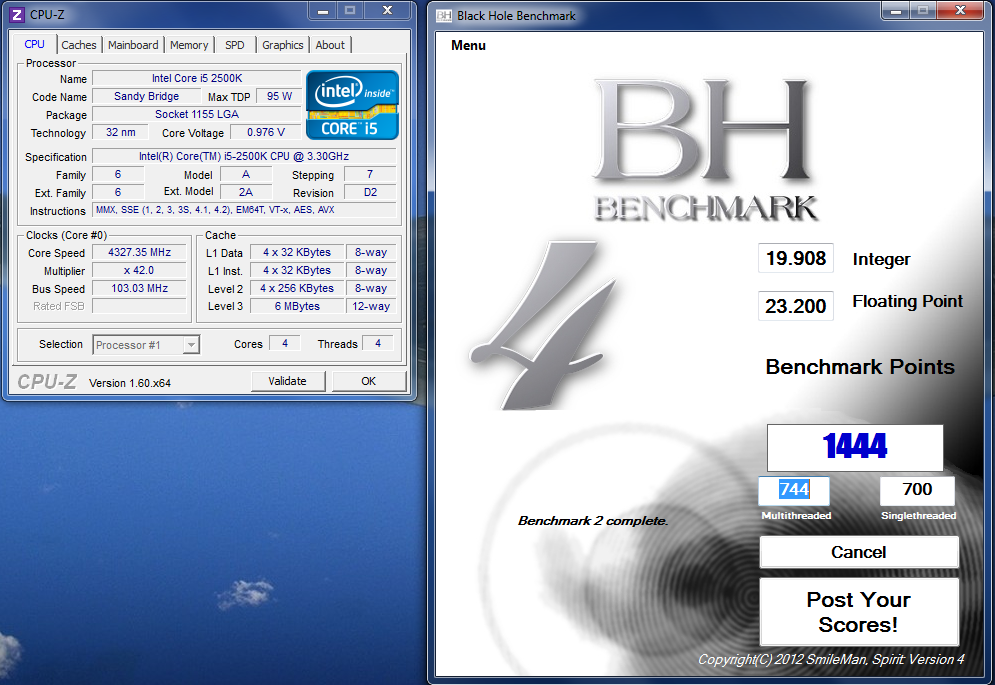Viewport: 995px width, 685px height.
Task: Click the Intel Core i5 logo badge
Action: [352, 105]
